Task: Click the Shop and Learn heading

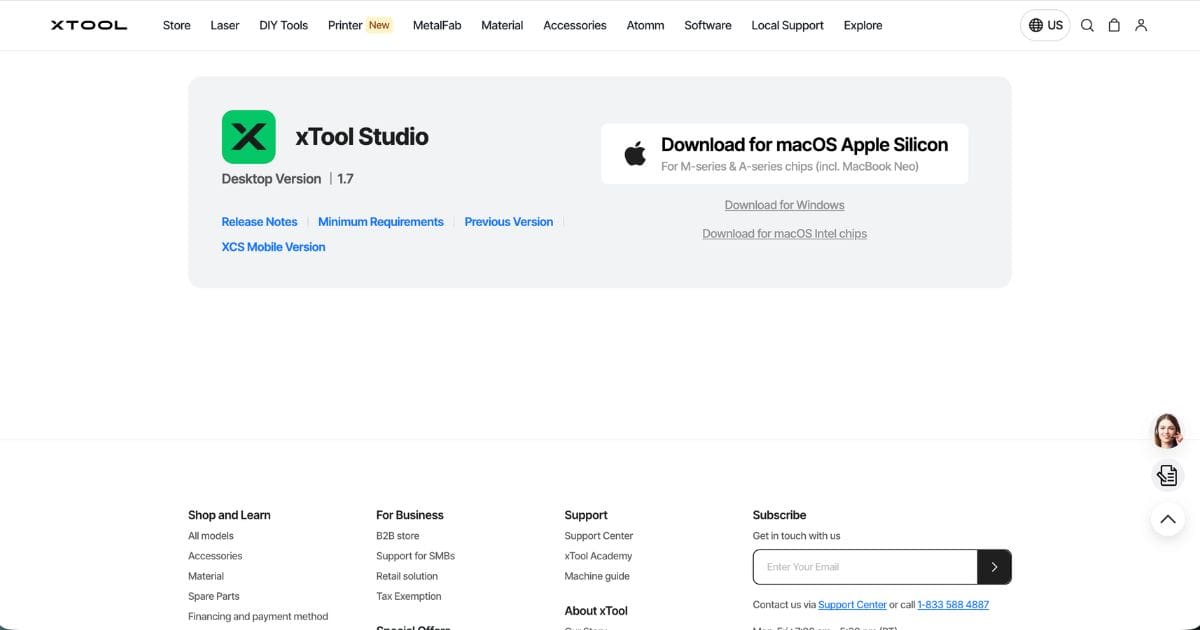Action: point(229,515)
